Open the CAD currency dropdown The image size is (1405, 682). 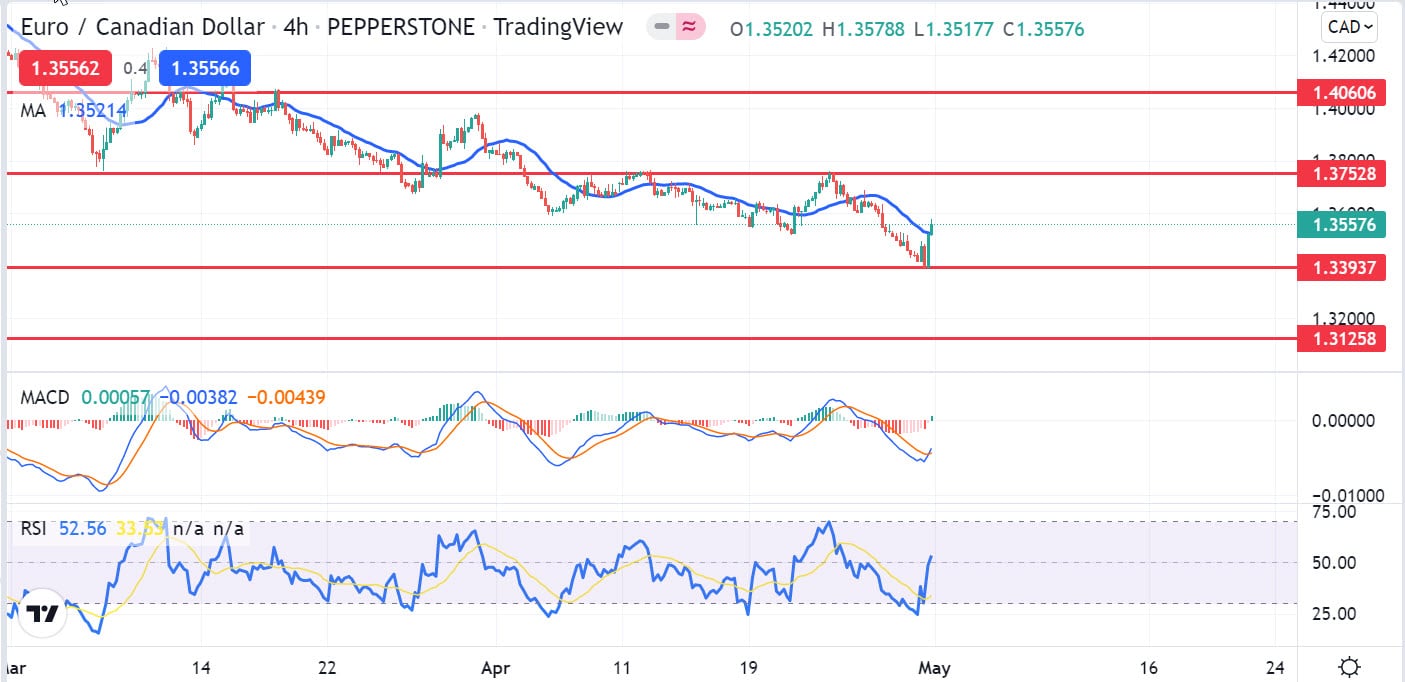(1349, 27)
